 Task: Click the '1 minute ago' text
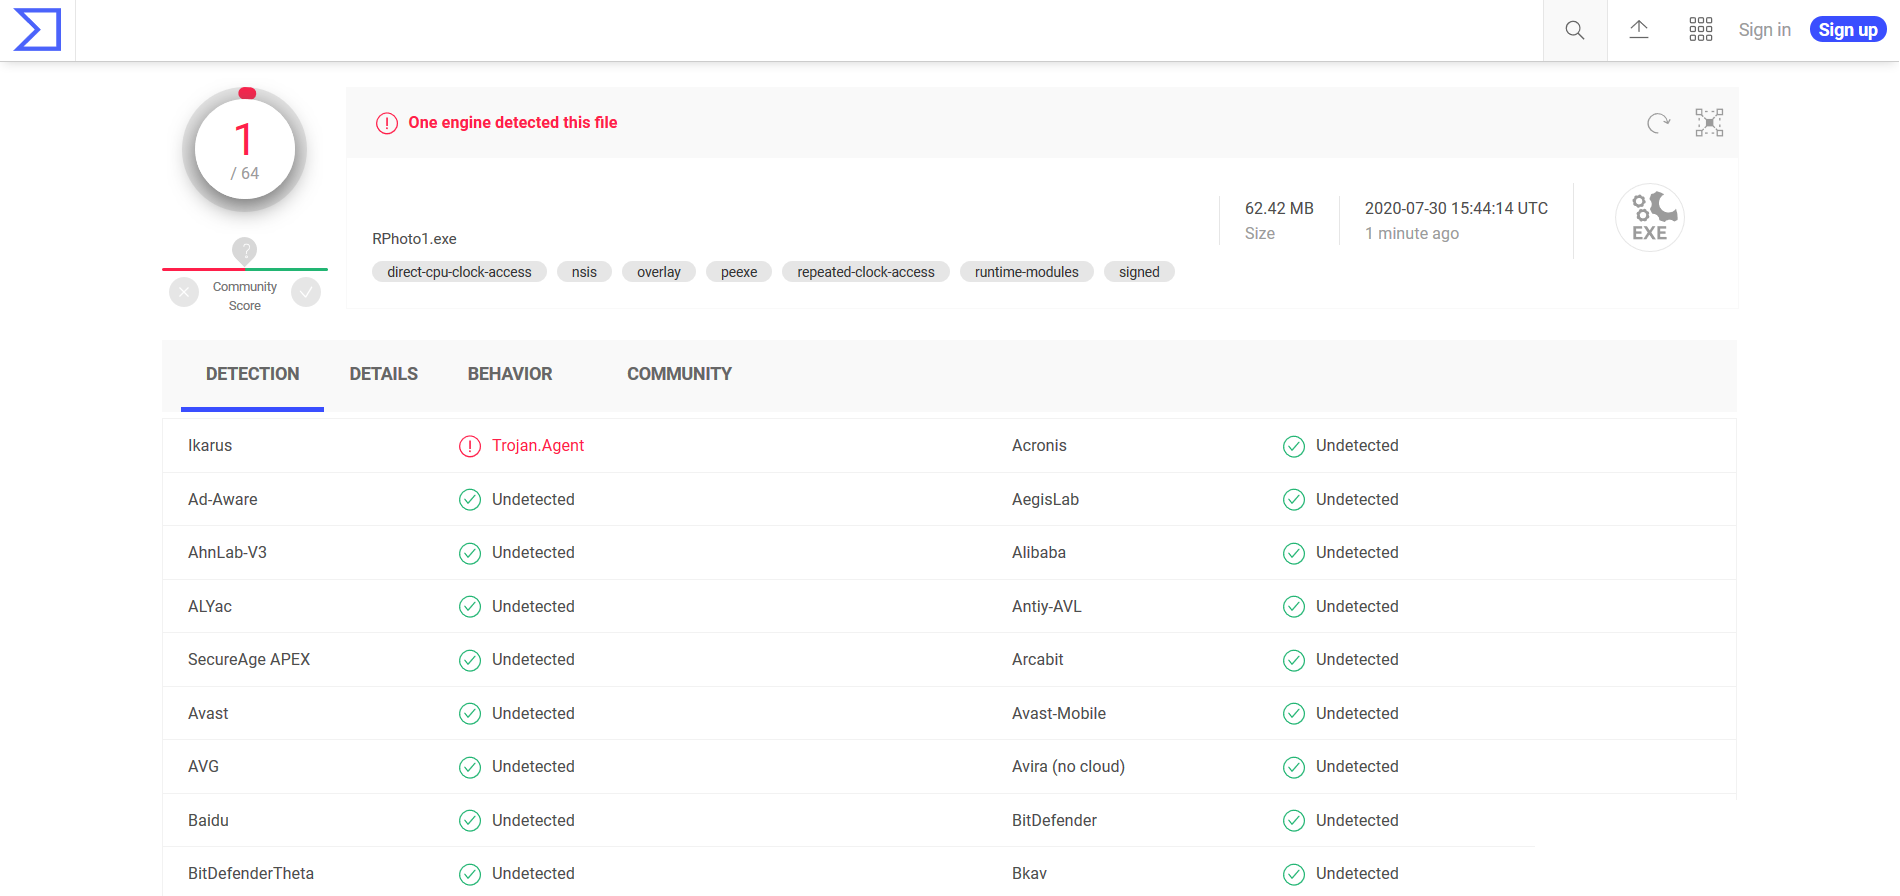(1412, 233)
